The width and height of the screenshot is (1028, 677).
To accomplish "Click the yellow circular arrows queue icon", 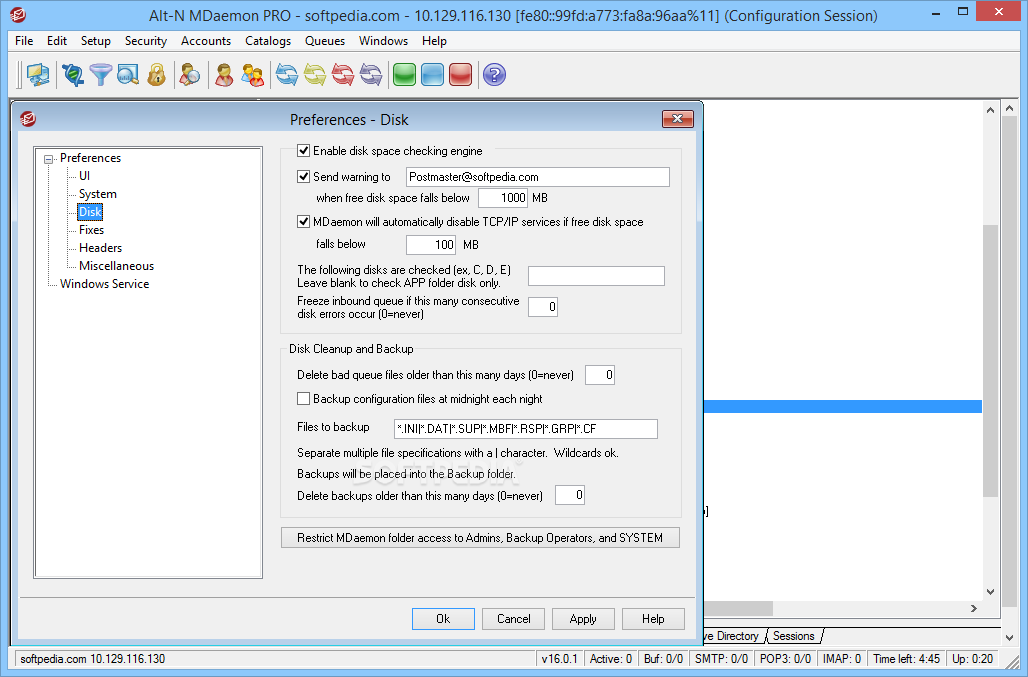I will (x=315, y=75).
